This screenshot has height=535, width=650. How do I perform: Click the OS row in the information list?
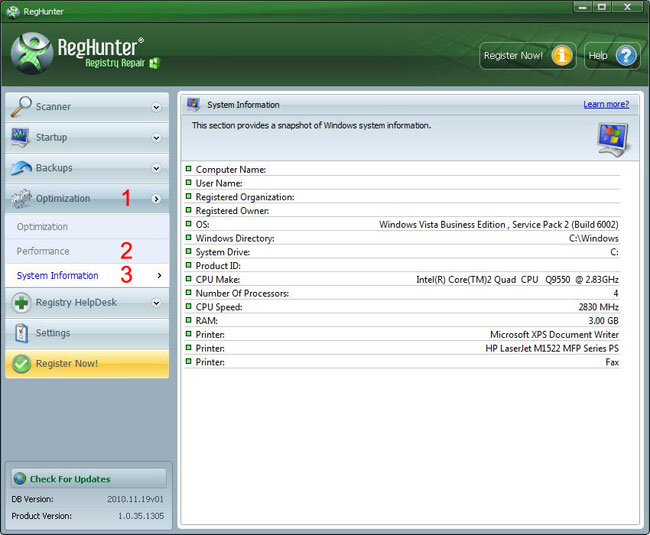(402, 225)
